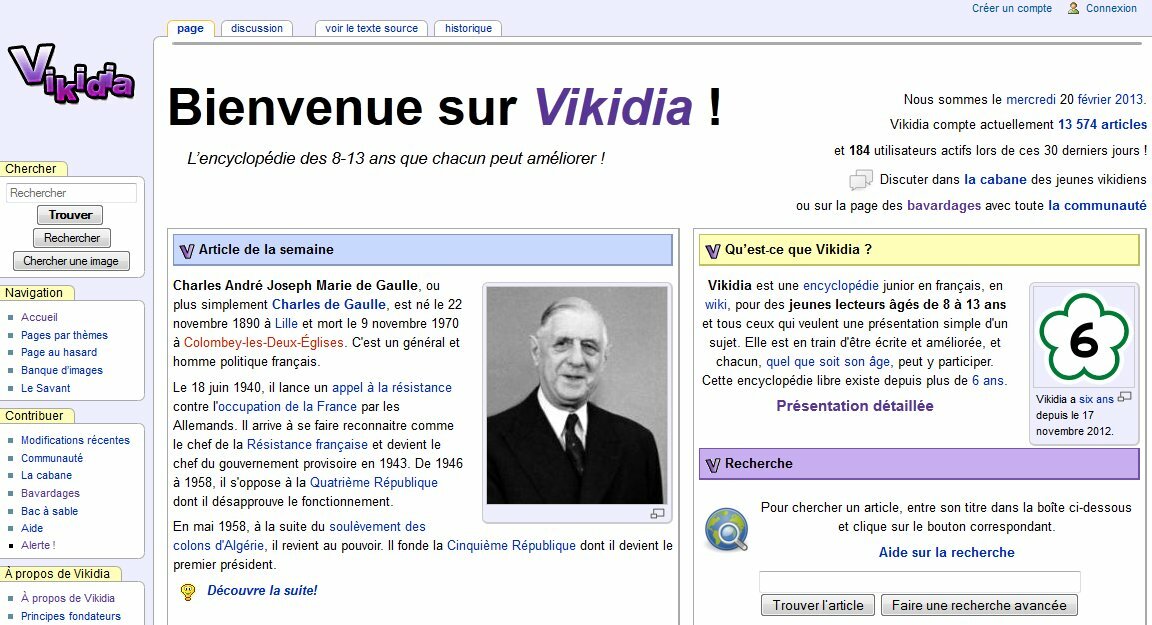The height and width of the screenshot is (625, 1152).
Task: Open Quatrième République link
Action: coord(374,483)
